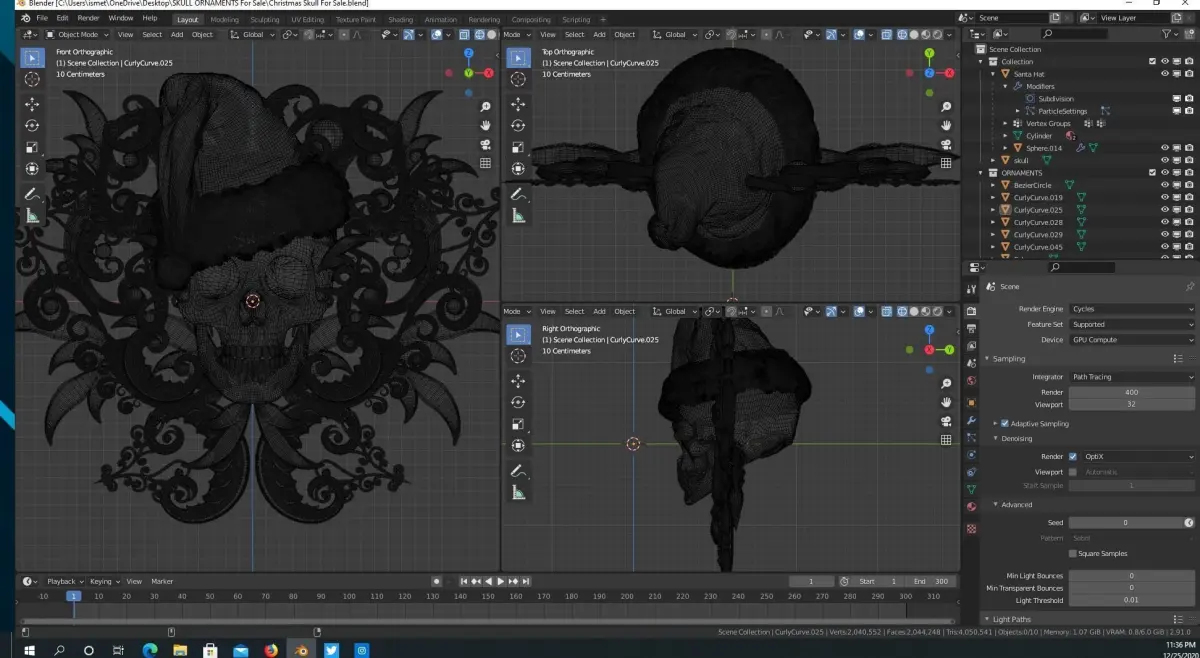Image resolution: width=1200 pixels, height=658 pixels.
Task: Open OptiX denoiser dropdown
Action: click(1138, 456)
